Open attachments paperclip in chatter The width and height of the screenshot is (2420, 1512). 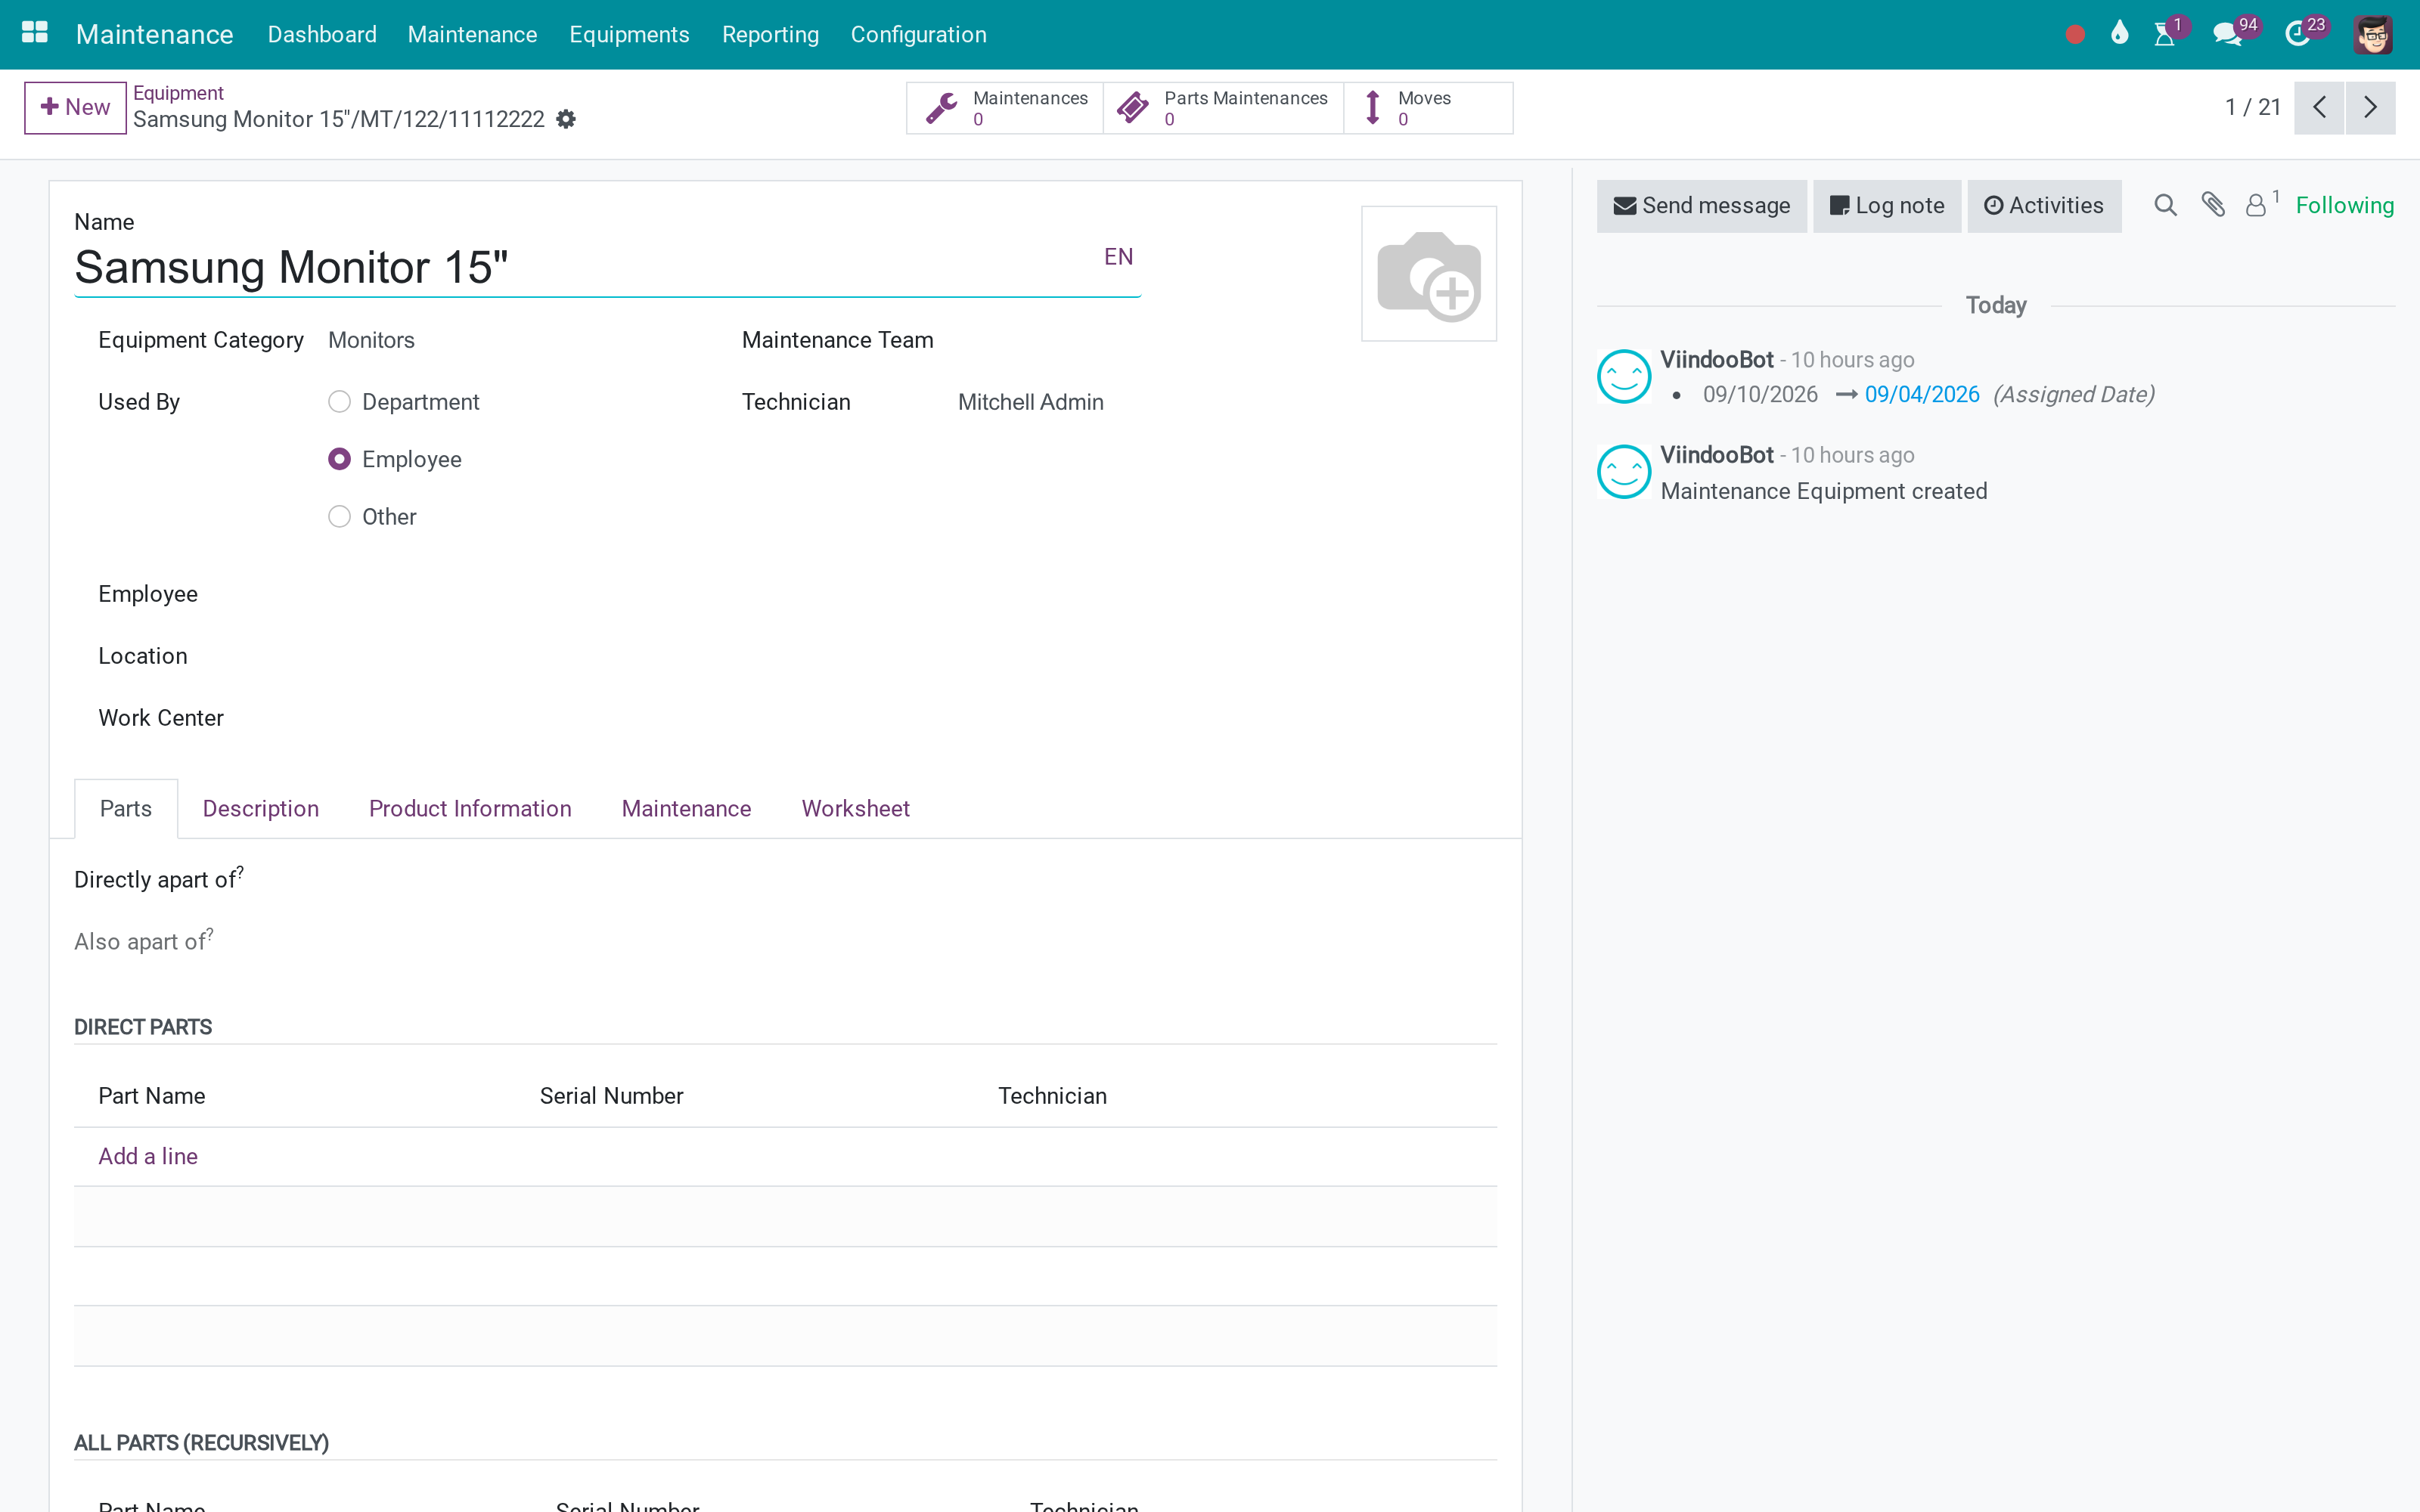coord(2213,206)
